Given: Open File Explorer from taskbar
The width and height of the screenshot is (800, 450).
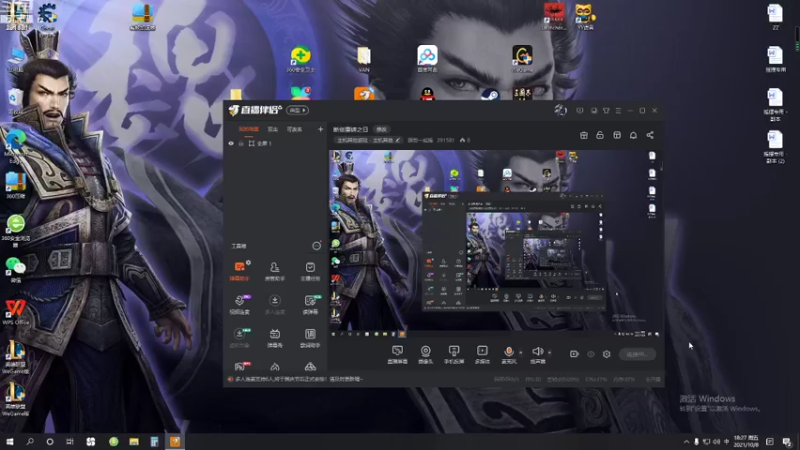Looking at the screenshot, I should pyautogui.click(x=134, y=441).
